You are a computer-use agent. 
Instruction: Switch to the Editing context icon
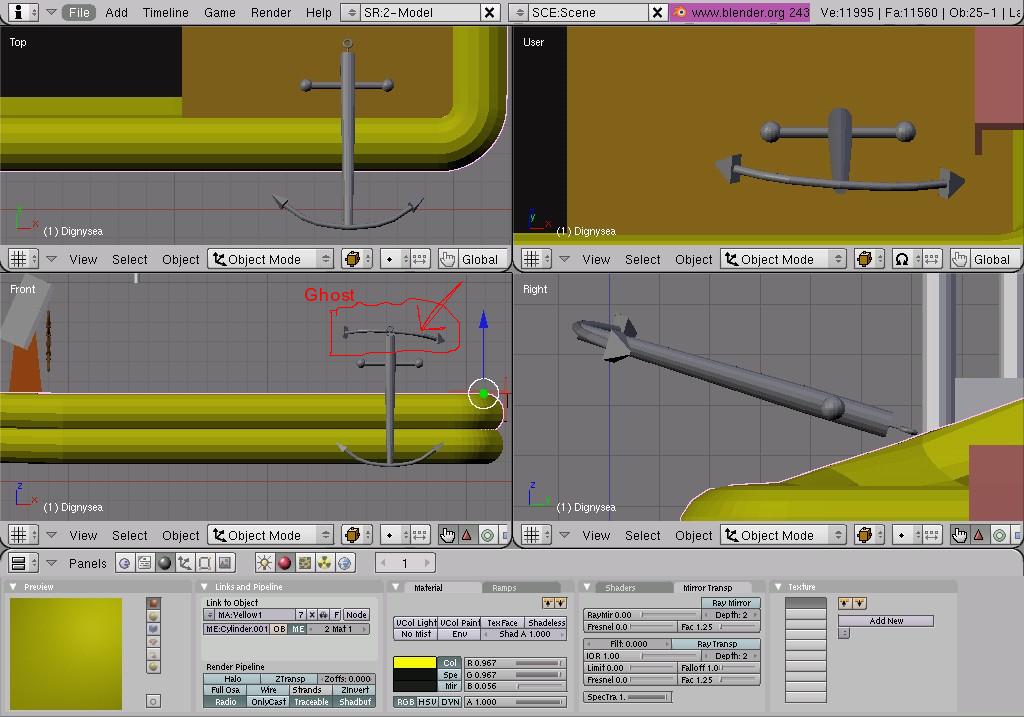pos(204,563)
